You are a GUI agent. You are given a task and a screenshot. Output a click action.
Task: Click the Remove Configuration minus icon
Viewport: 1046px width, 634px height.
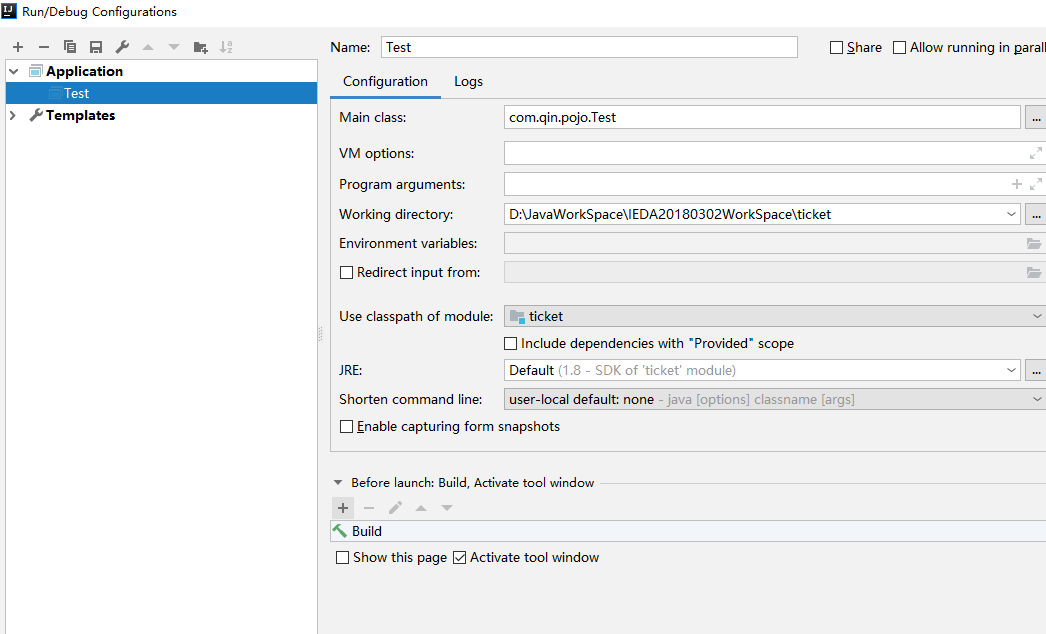point(44,47)
